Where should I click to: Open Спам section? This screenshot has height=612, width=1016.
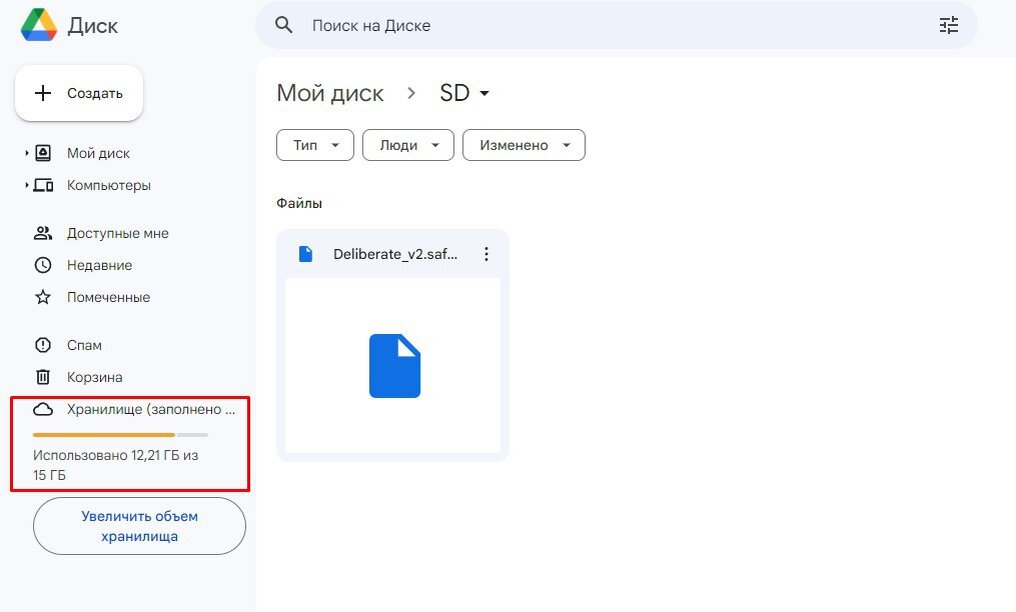pos(84,345)
